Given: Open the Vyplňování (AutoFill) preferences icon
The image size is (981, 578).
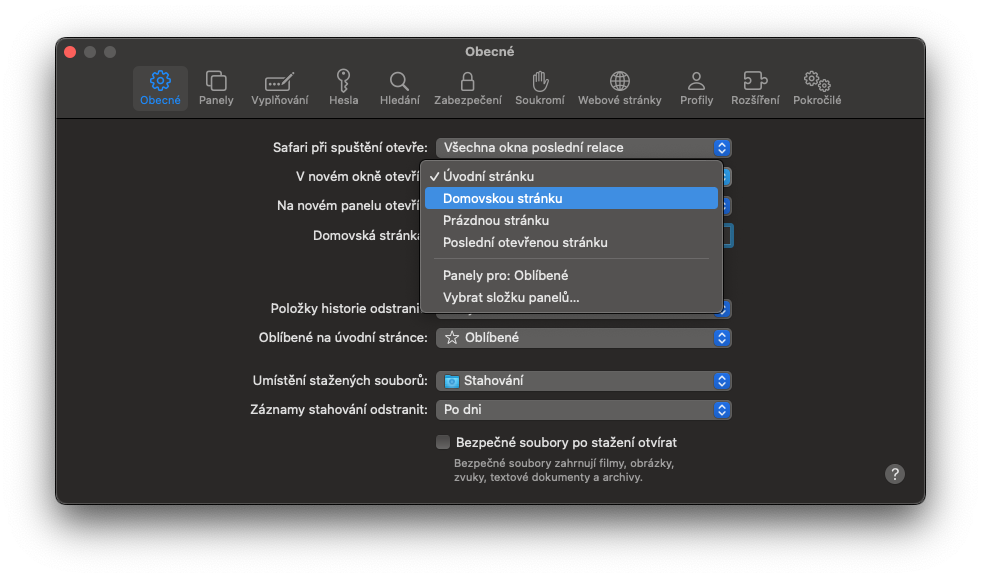Looking at the screenshot, I should [279, 87].
